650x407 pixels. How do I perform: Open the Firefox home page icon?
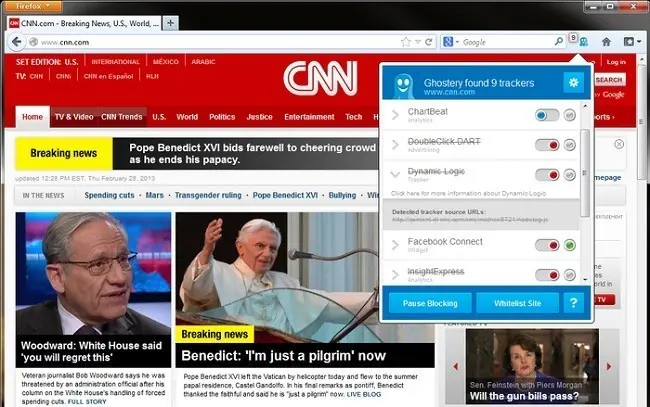pos(606,41)
